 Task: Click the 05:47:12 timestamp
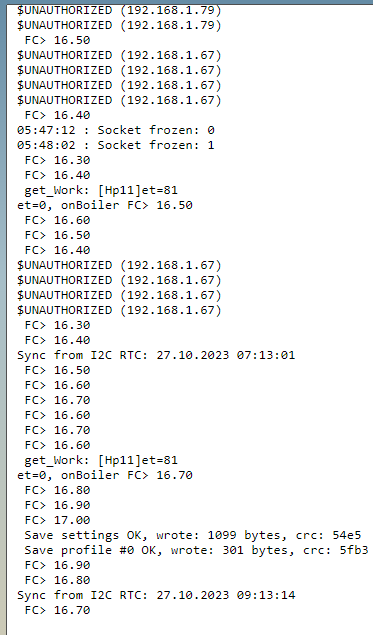click(x=46, y=130)
